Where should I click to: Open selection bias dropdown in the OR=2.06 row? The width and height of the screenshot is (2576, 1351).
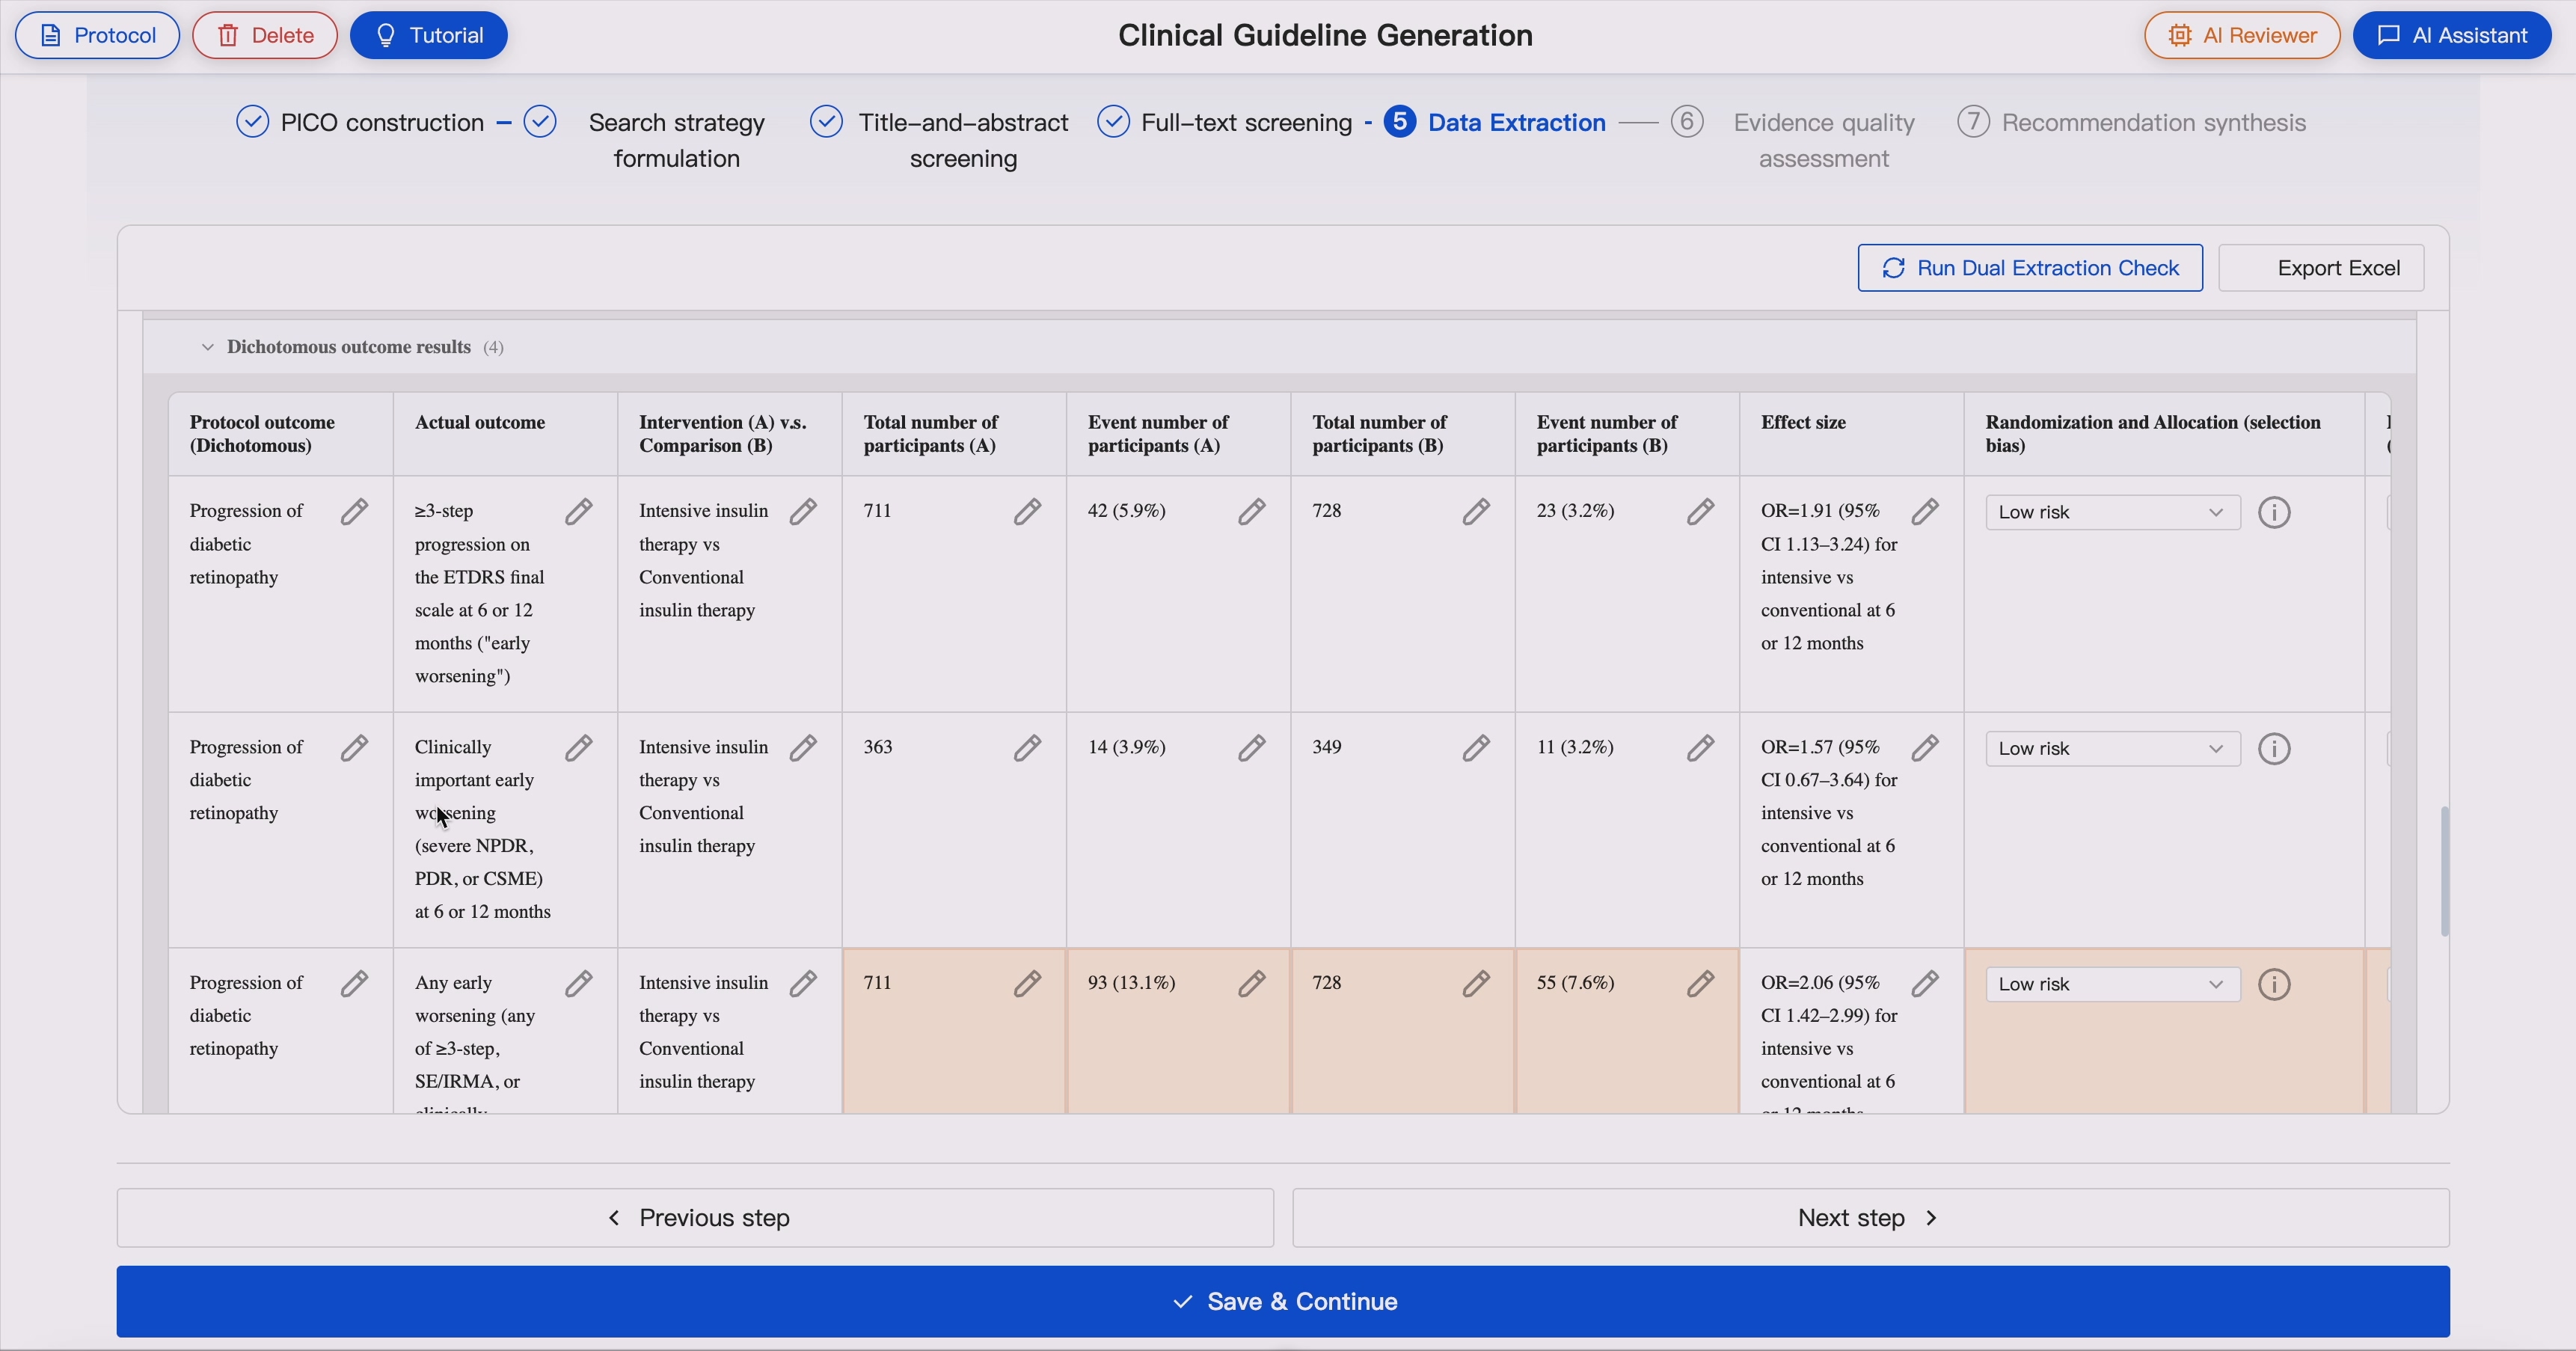coord(2112,984)
